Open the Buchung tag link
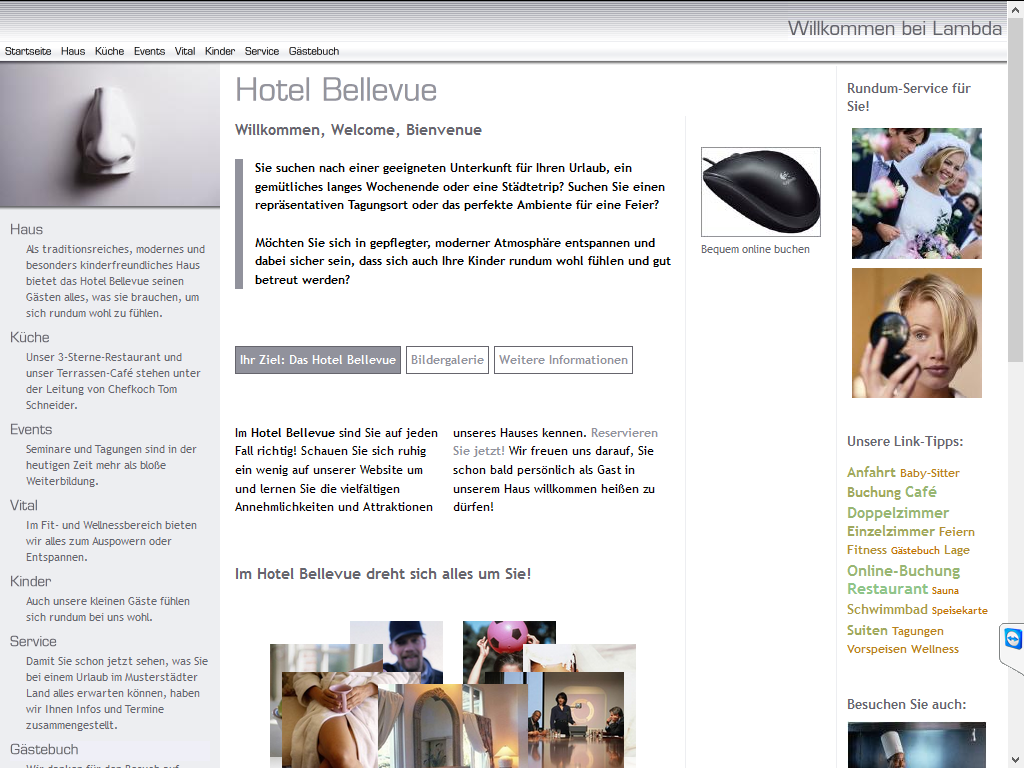 point(874,492)
